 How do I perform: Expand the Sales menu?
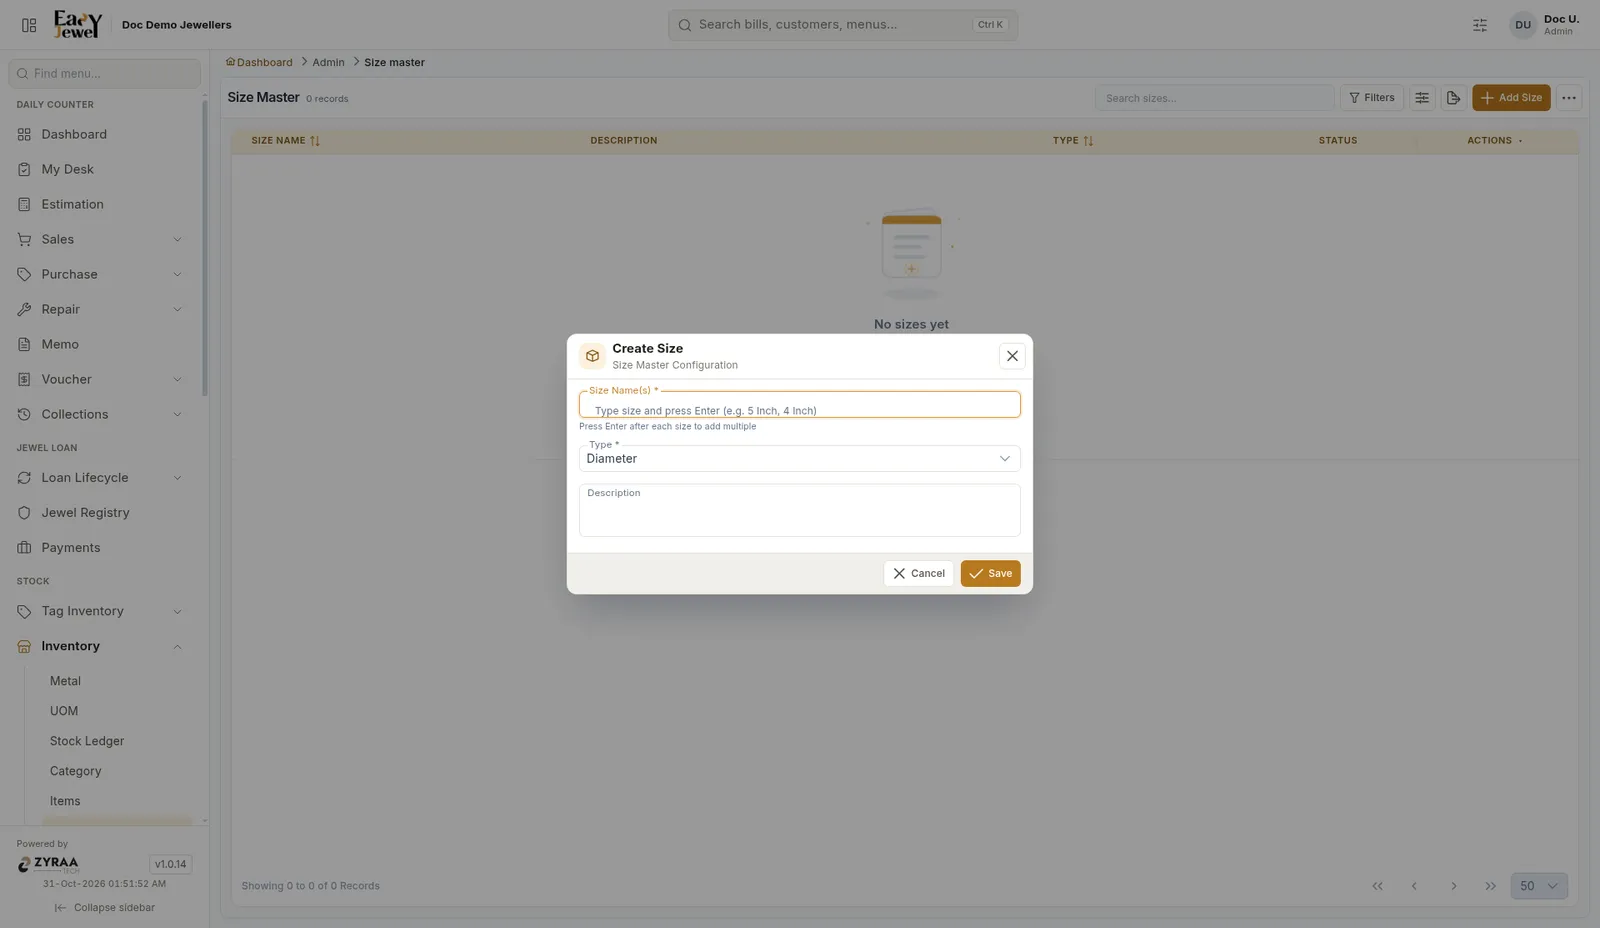[104, 239]
